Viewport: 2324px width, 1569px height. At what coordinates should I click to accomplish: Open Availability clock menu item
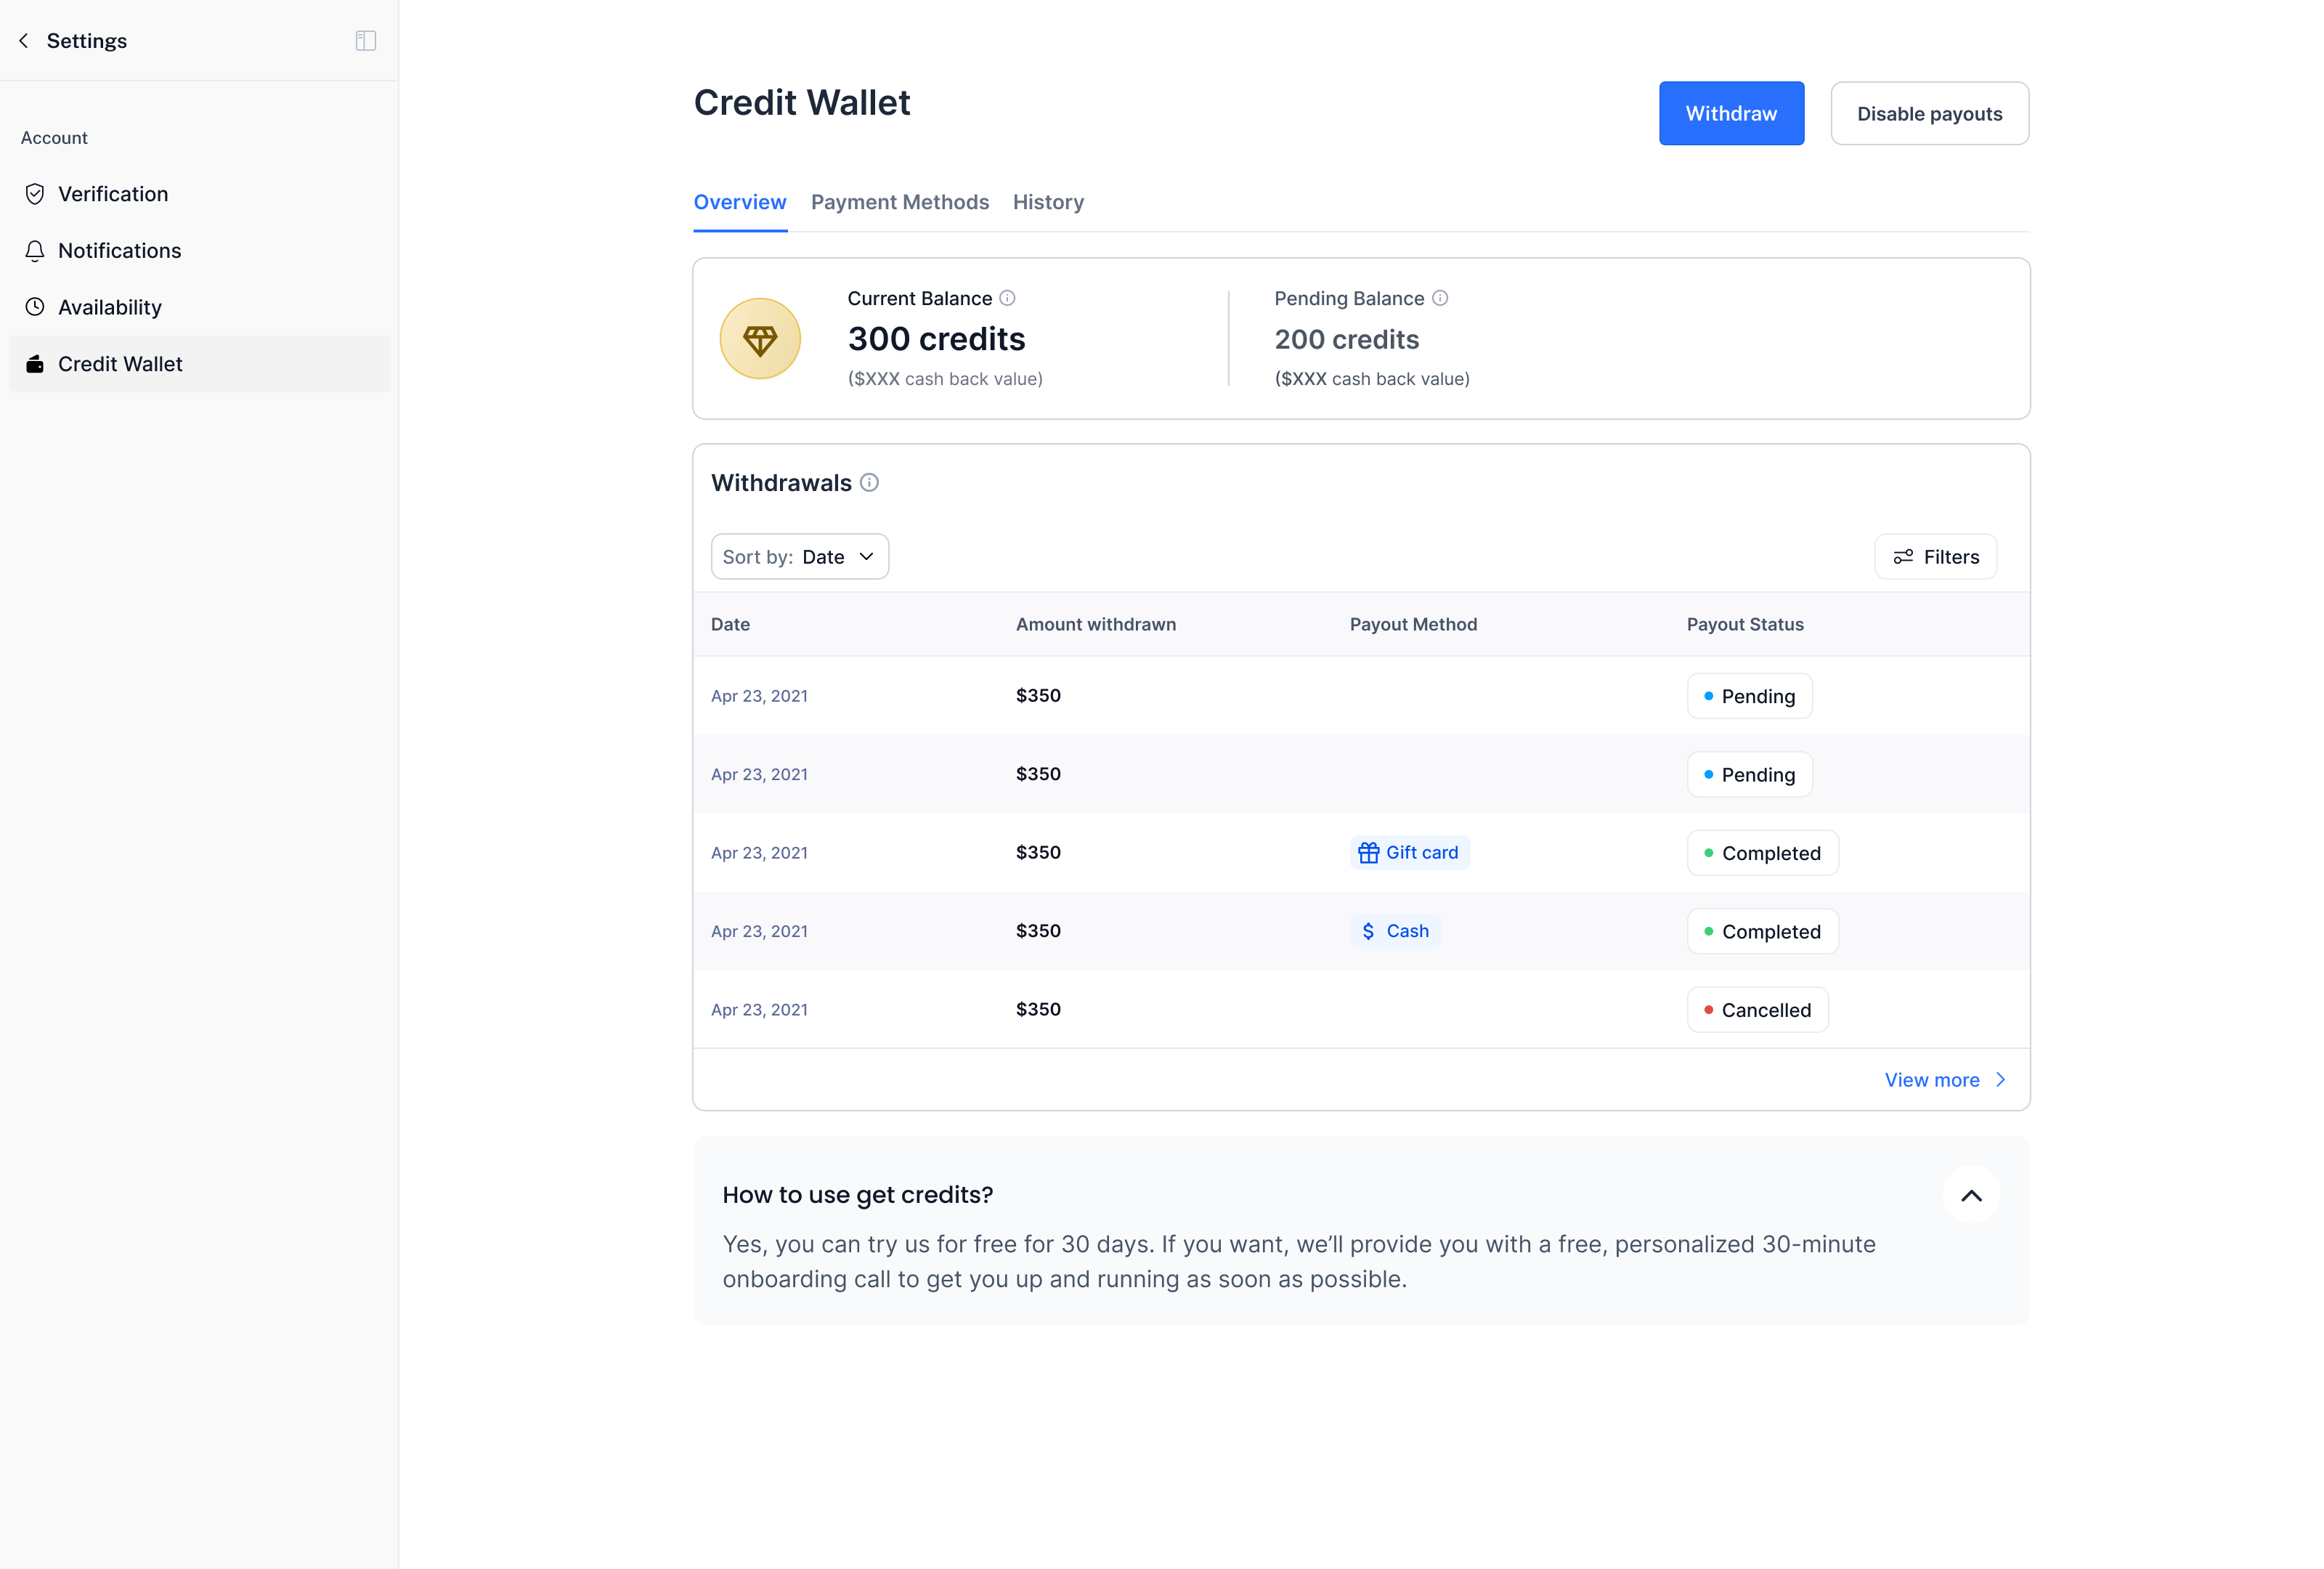coord(109,307)
